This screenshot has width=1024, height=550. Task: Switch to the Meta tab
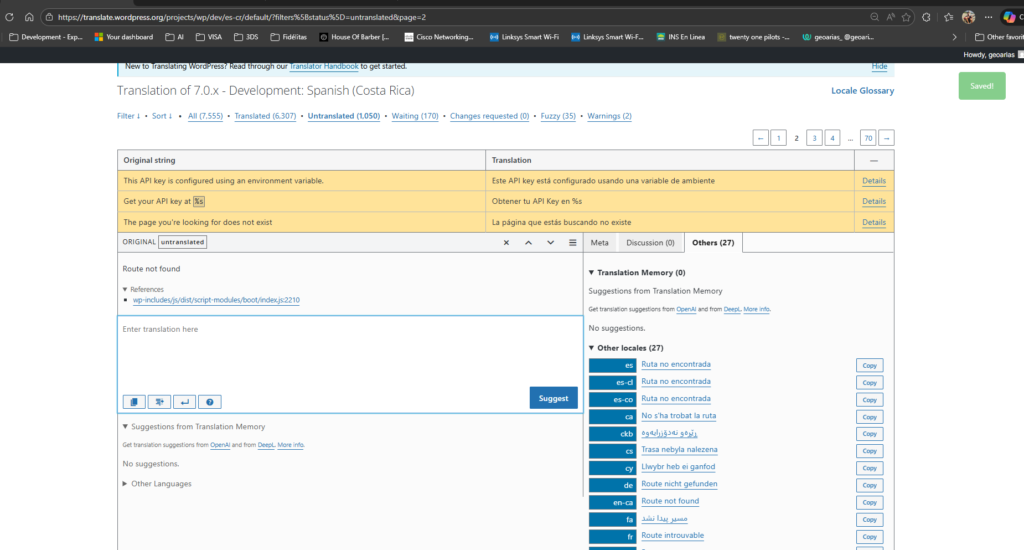coord(600,243)
